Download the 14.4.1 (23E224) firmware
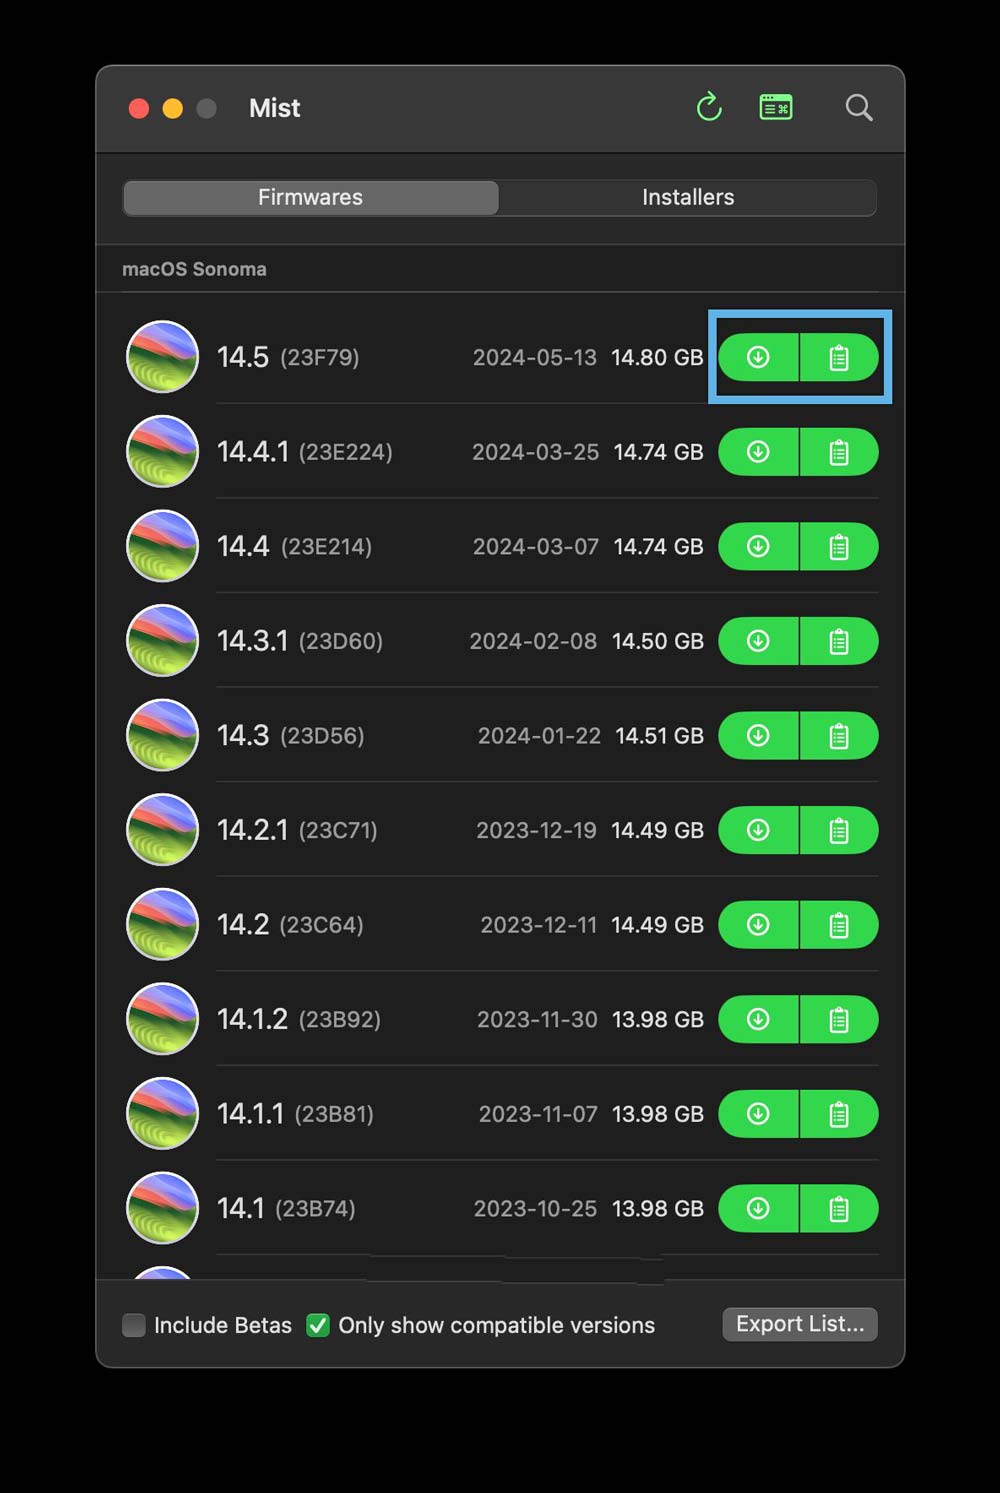This screenshot has height=1493, width=1000. click(758, 452)
